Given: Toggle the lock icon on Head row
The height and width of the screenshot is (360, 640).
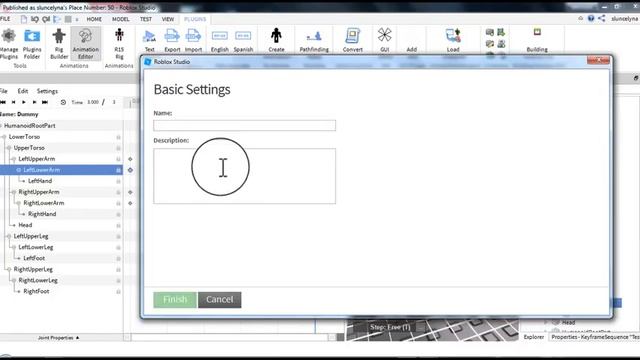Looking at the screenshot, I should coord(118,225).
